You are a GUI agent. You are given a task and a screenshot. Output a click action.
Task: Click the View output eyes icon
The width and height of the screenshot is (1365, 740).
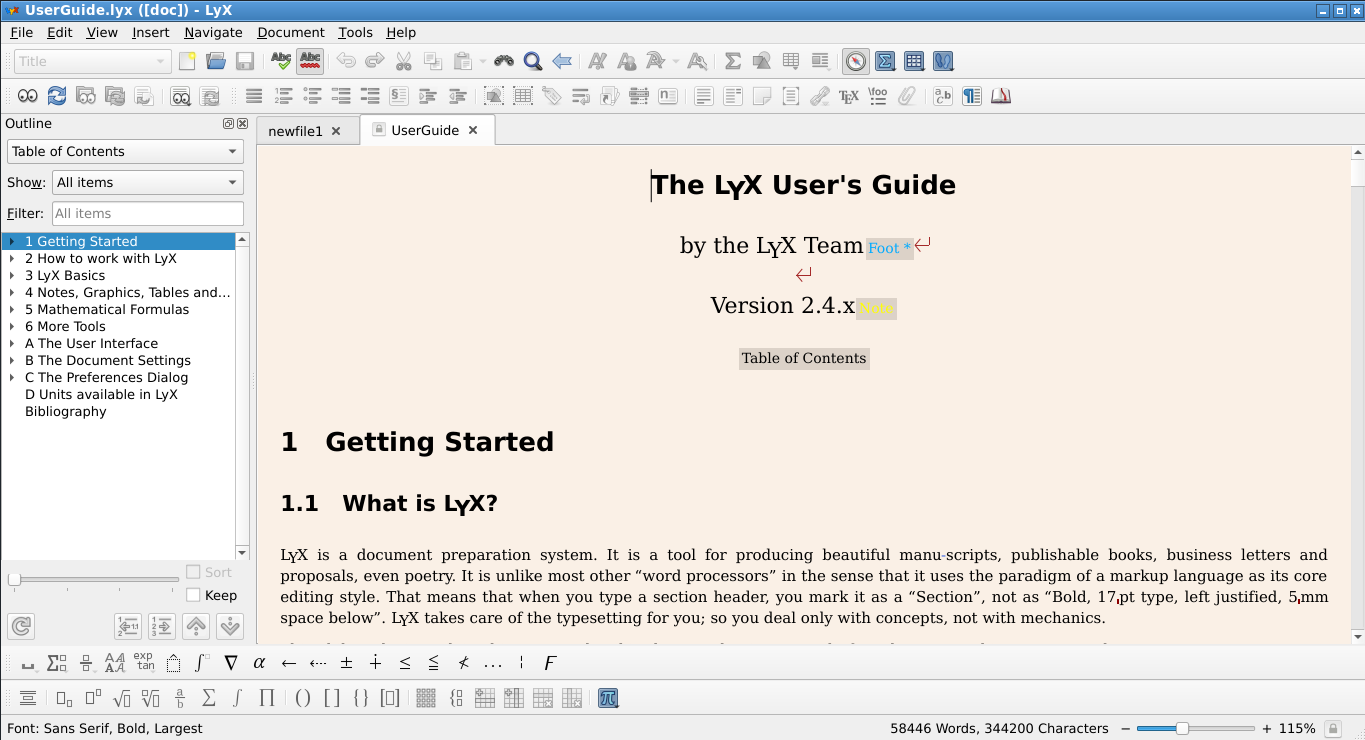[27, 96]
